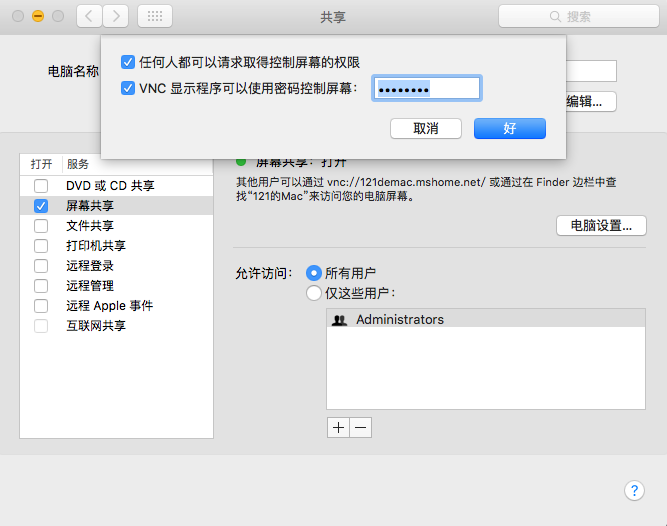The width and height of the screenshot is (667, 526).
Task: Confirm with the 好 button
Action: (510, 128)
